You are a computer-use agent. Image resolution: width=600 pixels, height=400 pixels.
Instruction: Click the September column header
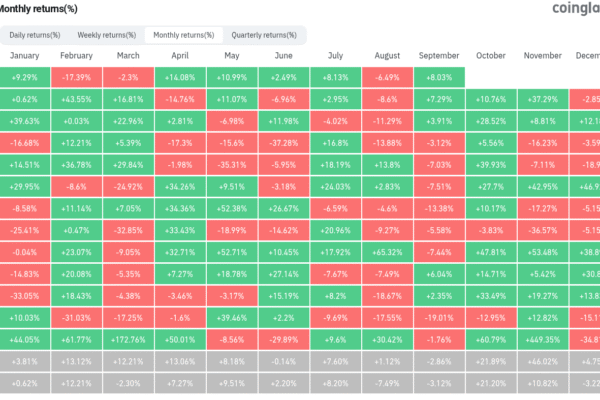[440, 56]
